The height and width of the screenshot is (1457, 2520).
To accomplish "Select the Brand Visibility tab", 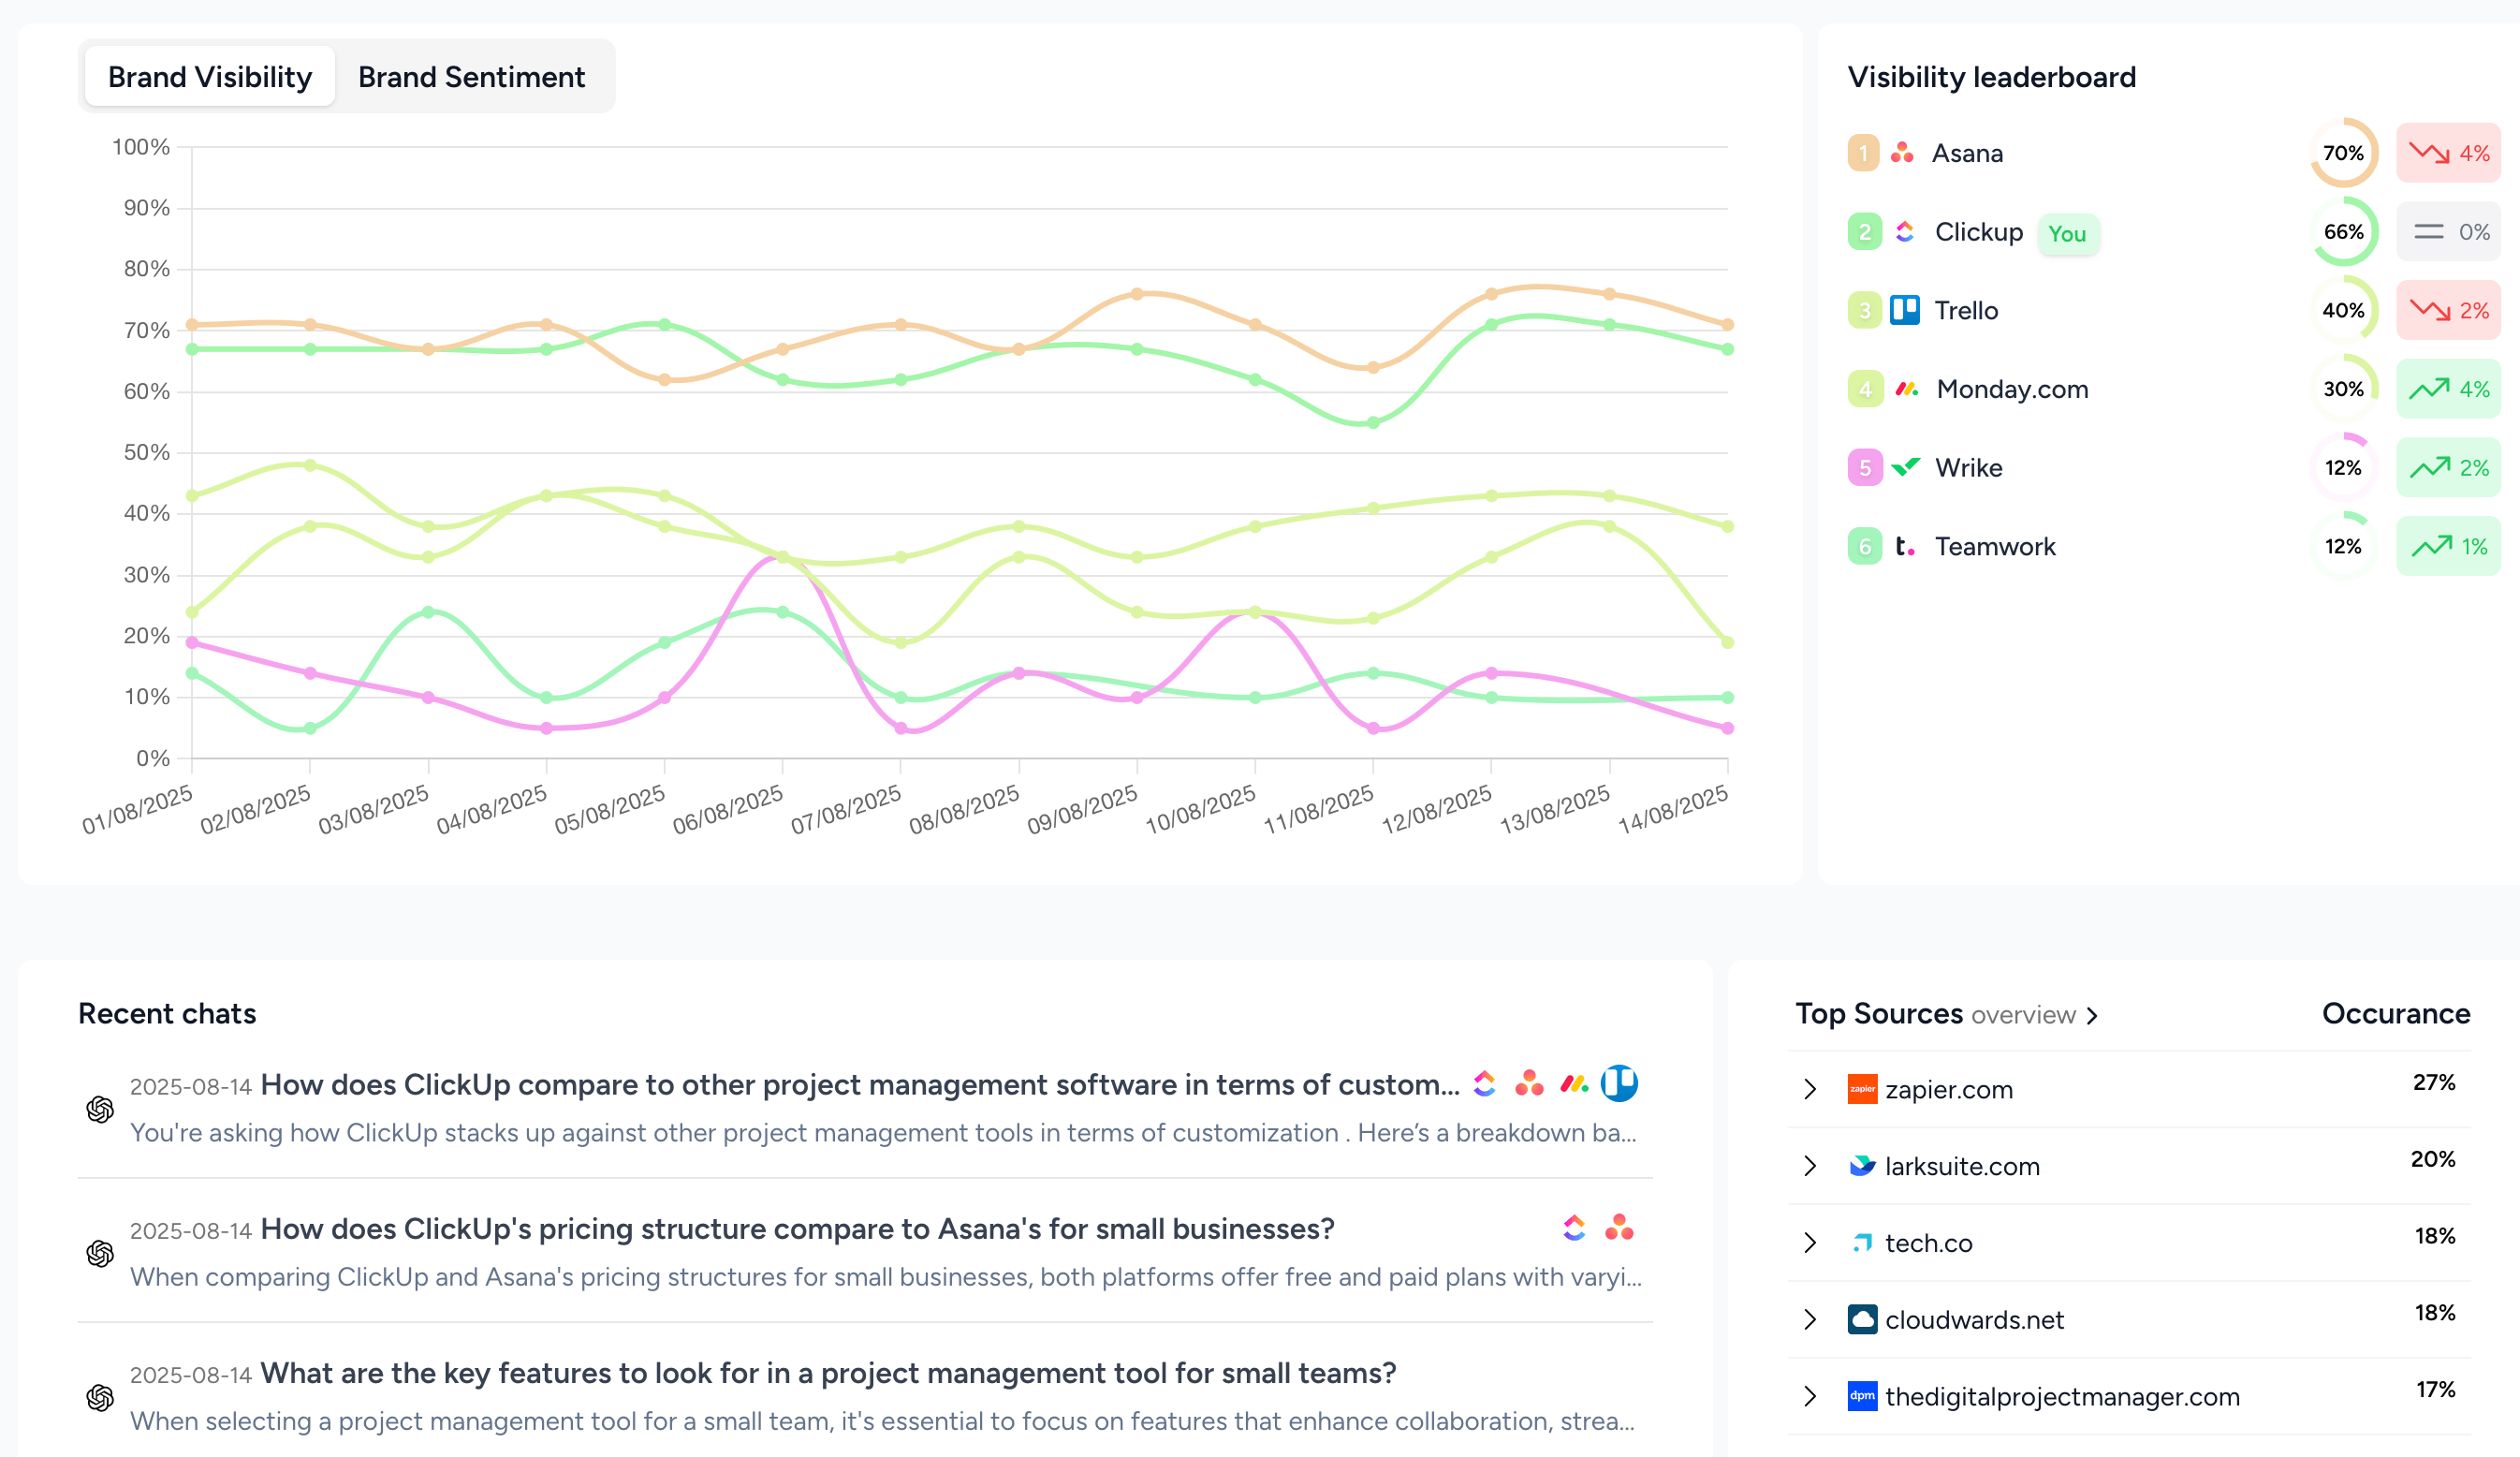I will [x=210, y=77].
